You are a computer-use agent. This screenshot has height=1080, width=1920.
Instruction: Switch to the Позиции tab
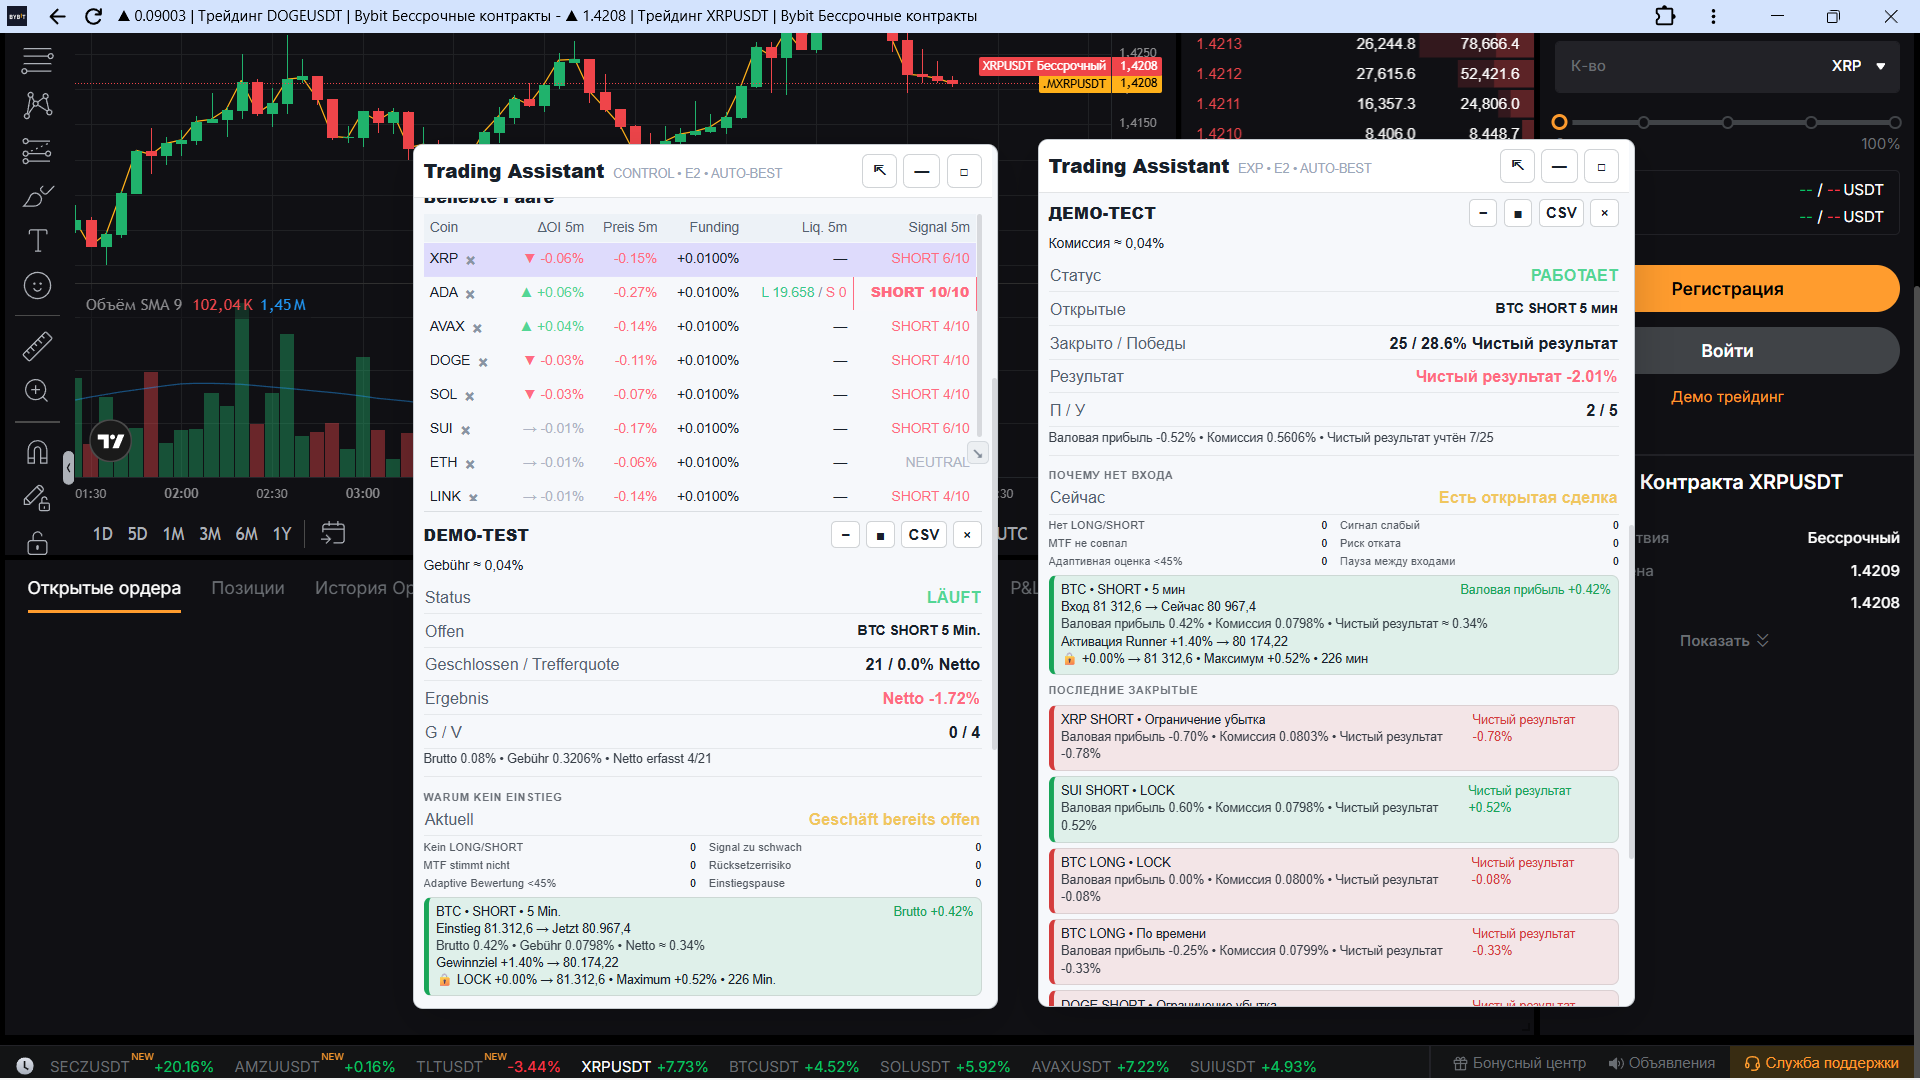pos(248,588)
